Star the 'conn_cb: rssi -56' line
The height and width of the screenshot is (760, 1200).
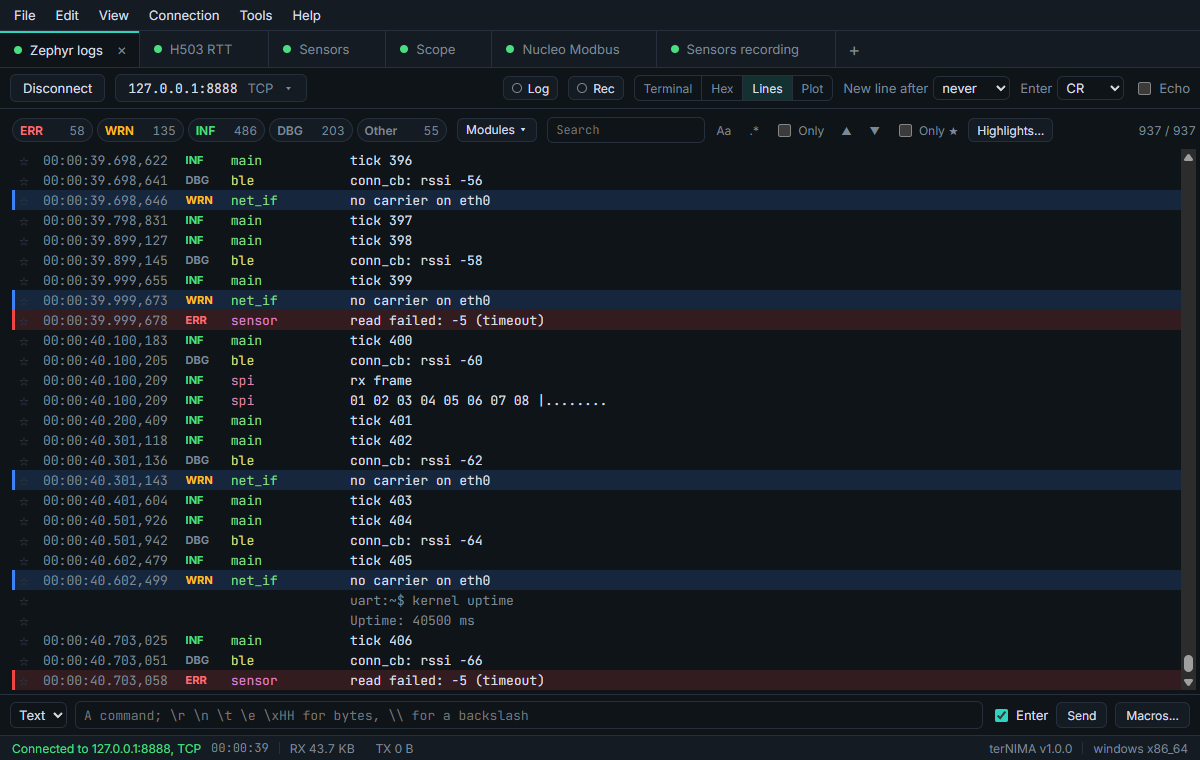(24, 181)
